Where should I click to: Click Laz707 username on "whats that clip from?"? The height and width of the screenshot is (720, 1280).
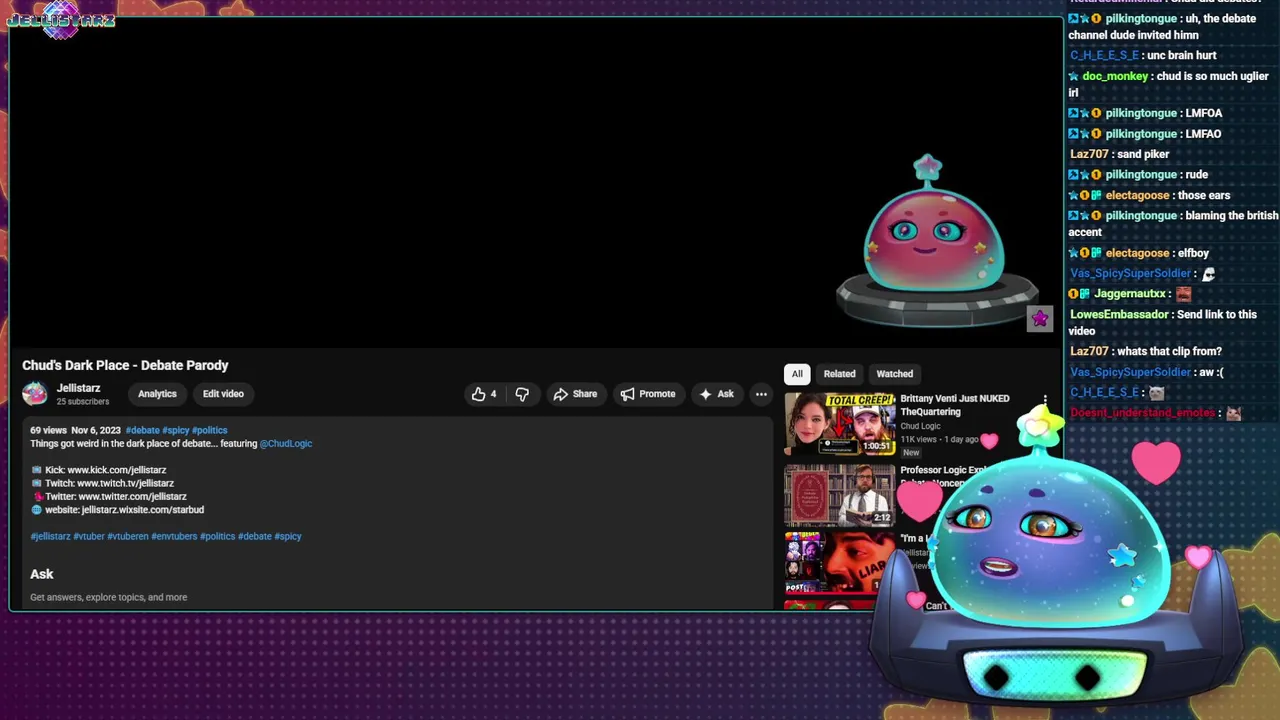click(1089, 351)
